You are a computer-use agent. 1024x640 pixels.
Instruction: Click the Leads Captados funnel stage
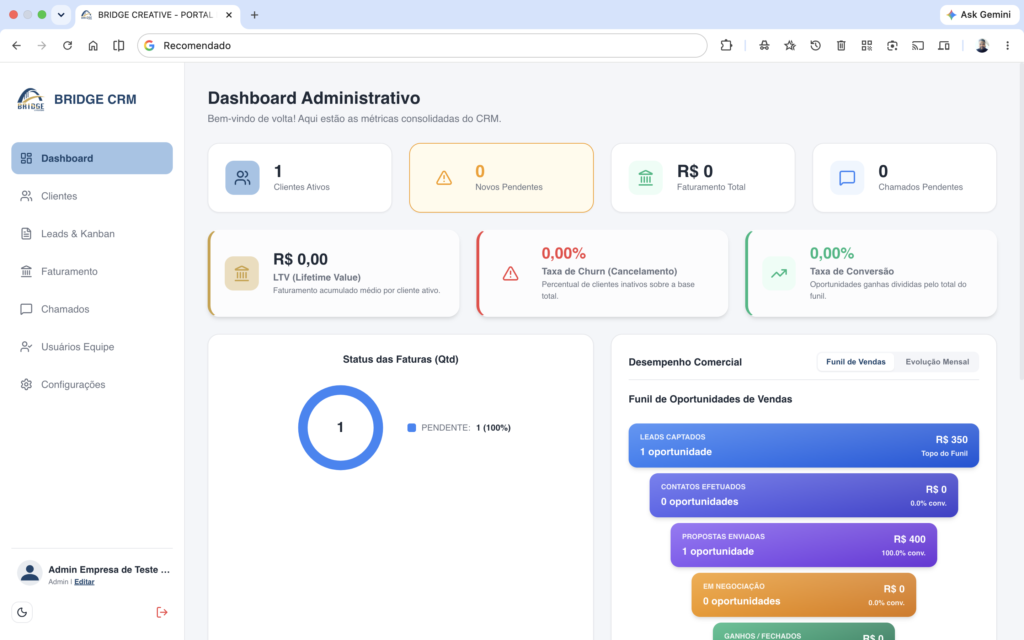click(803, 445)
